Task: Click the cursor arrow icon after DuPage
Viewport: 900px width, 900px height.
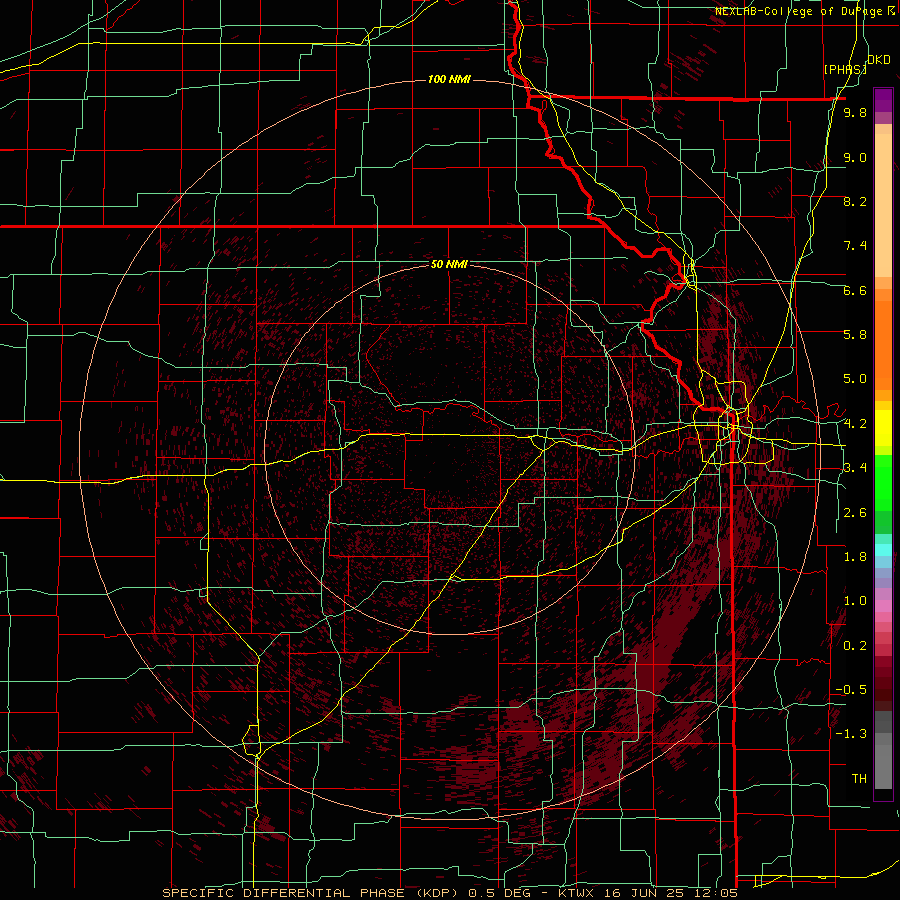Action: (x=891, y=10)
